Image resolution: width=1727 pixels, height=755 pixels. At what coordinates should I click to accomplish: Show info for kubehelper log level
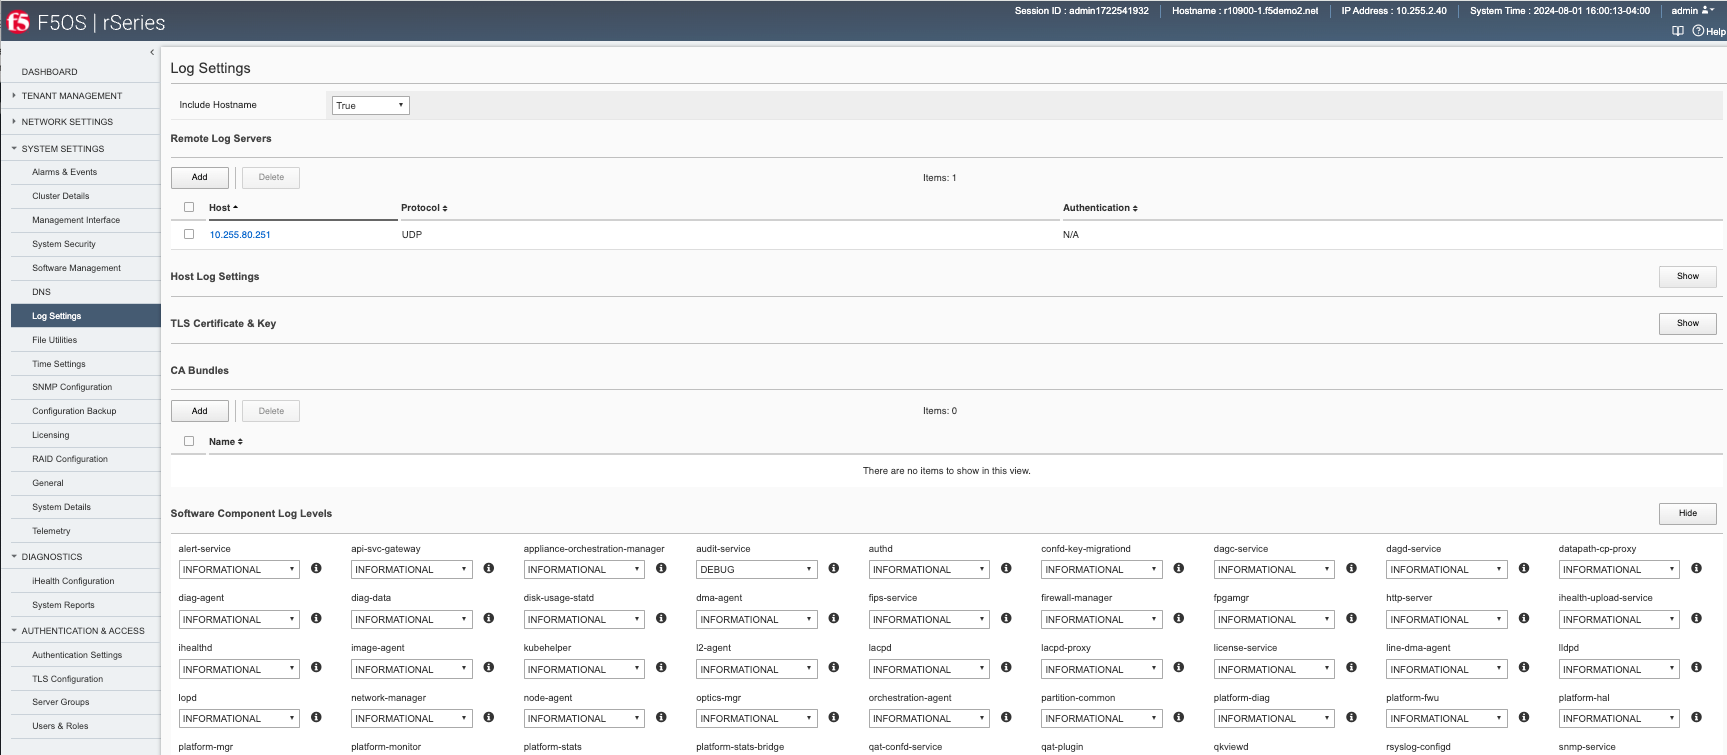coord(661,667)
